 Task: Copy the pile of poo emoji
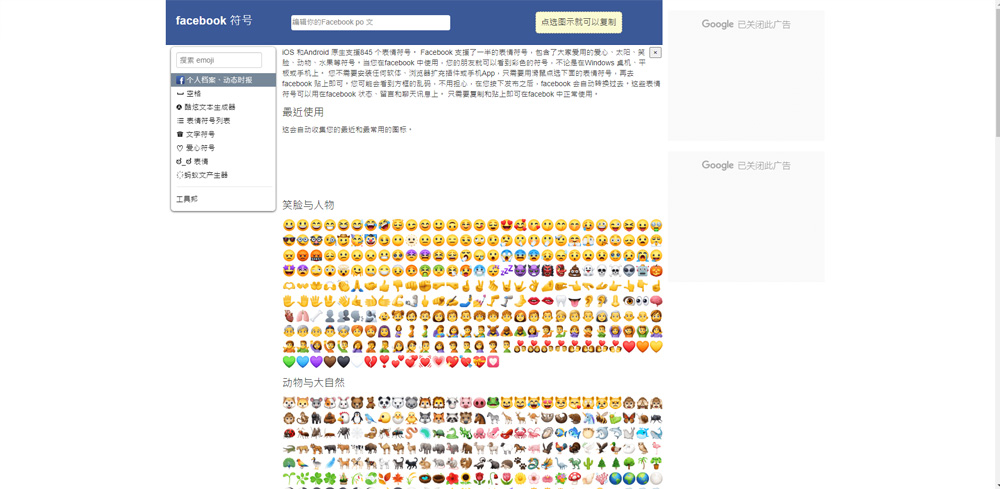575,270
